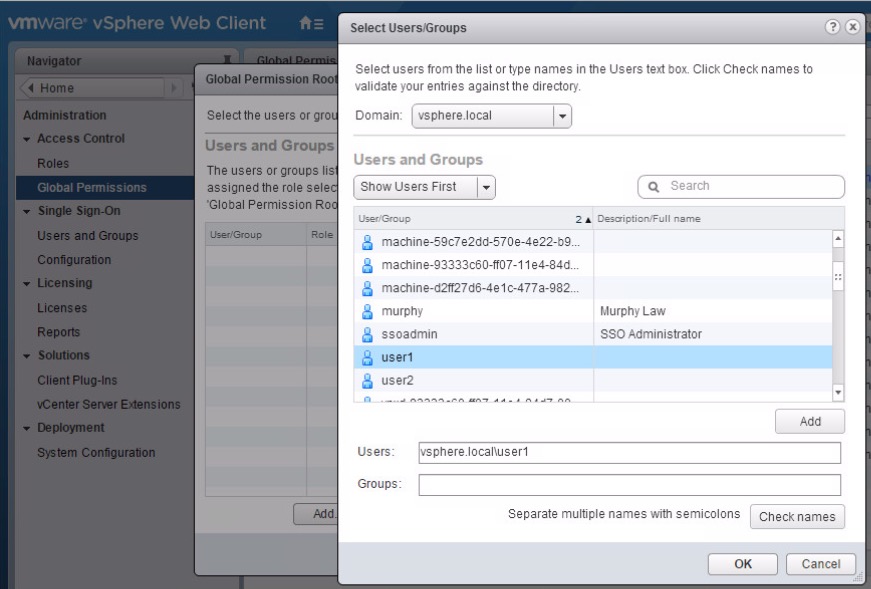Click the Add button below the user list
Screen dimensions: 871x589
(x=810, y=421)
